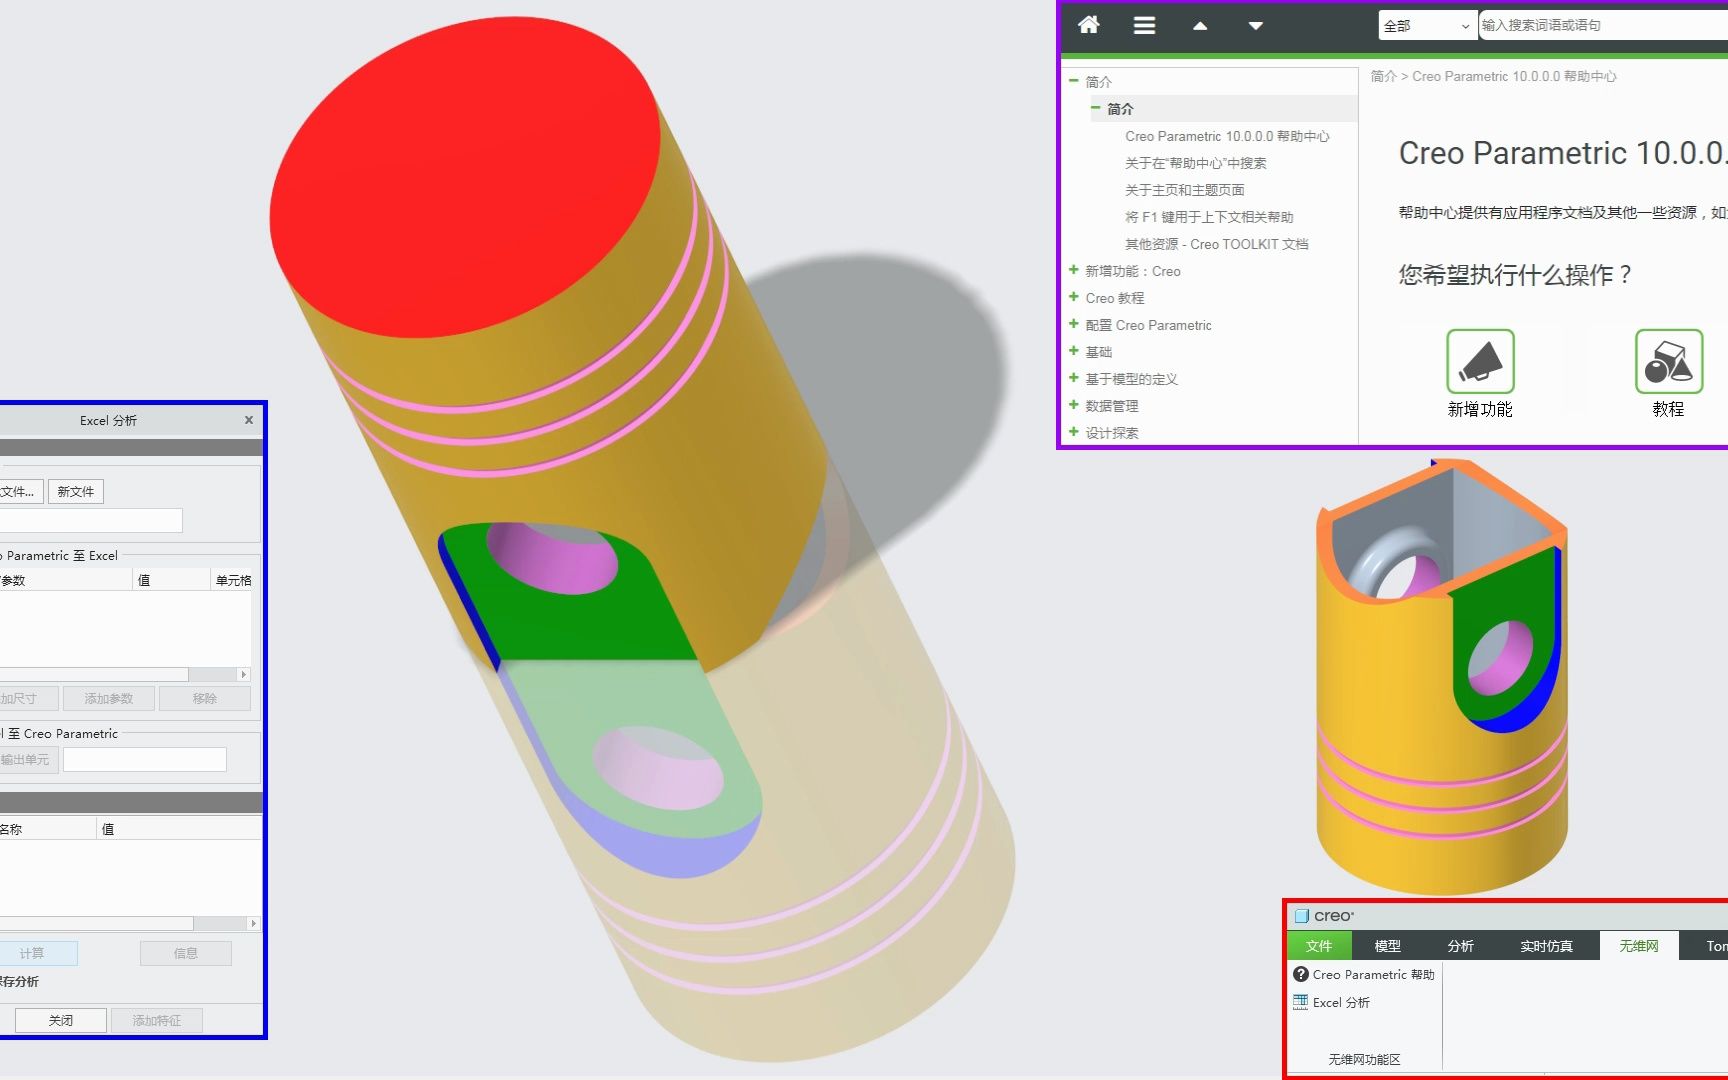Collapse the top-level 简介 tree node

click(1074, 81)
